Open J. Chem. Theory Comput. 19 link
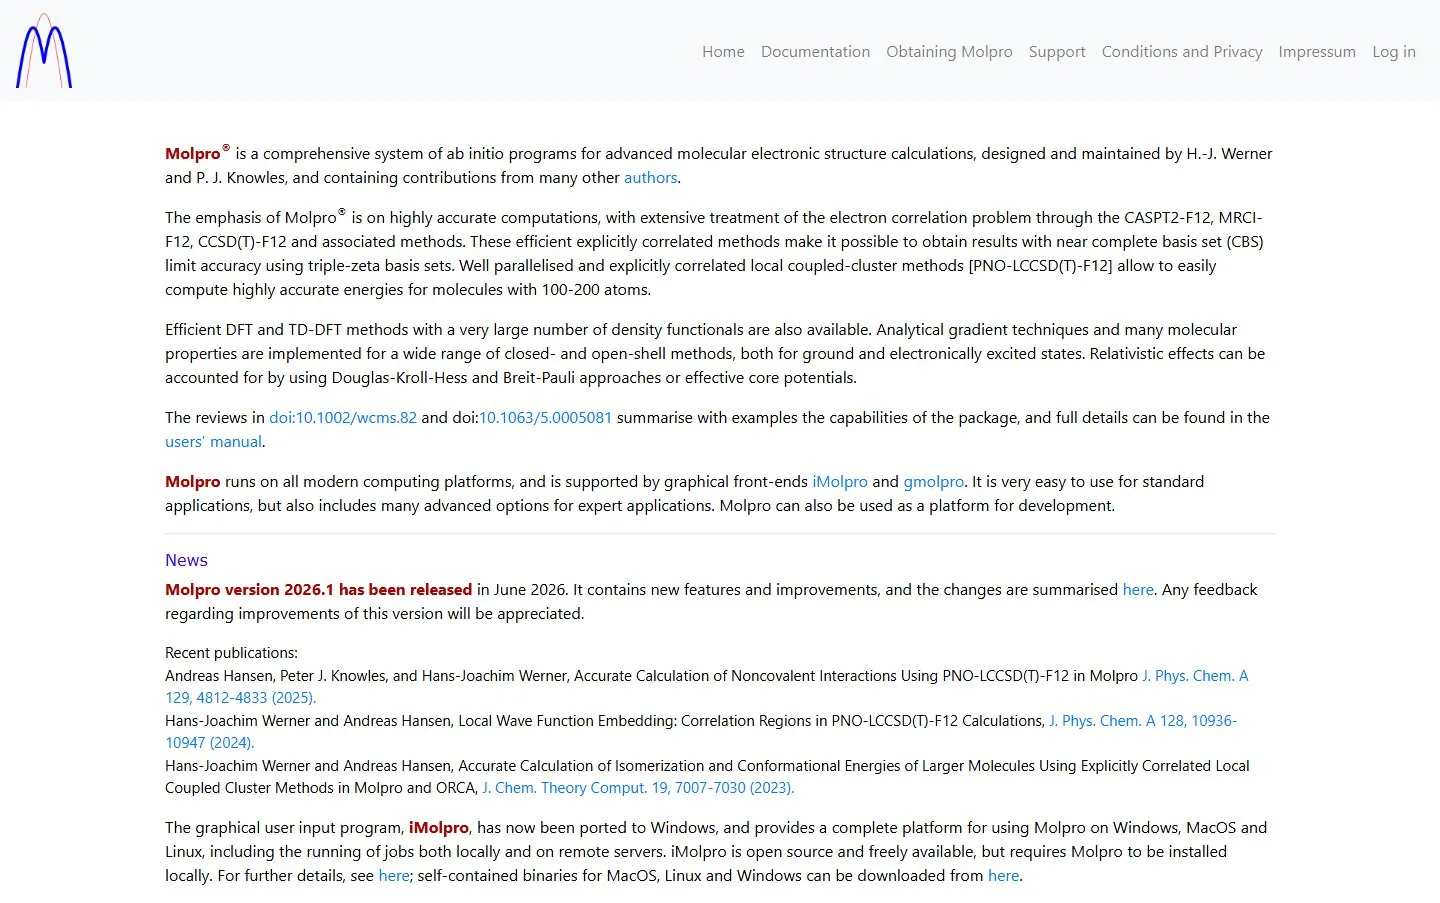This screenshot has width=1440, height=903. click(638, 788)
